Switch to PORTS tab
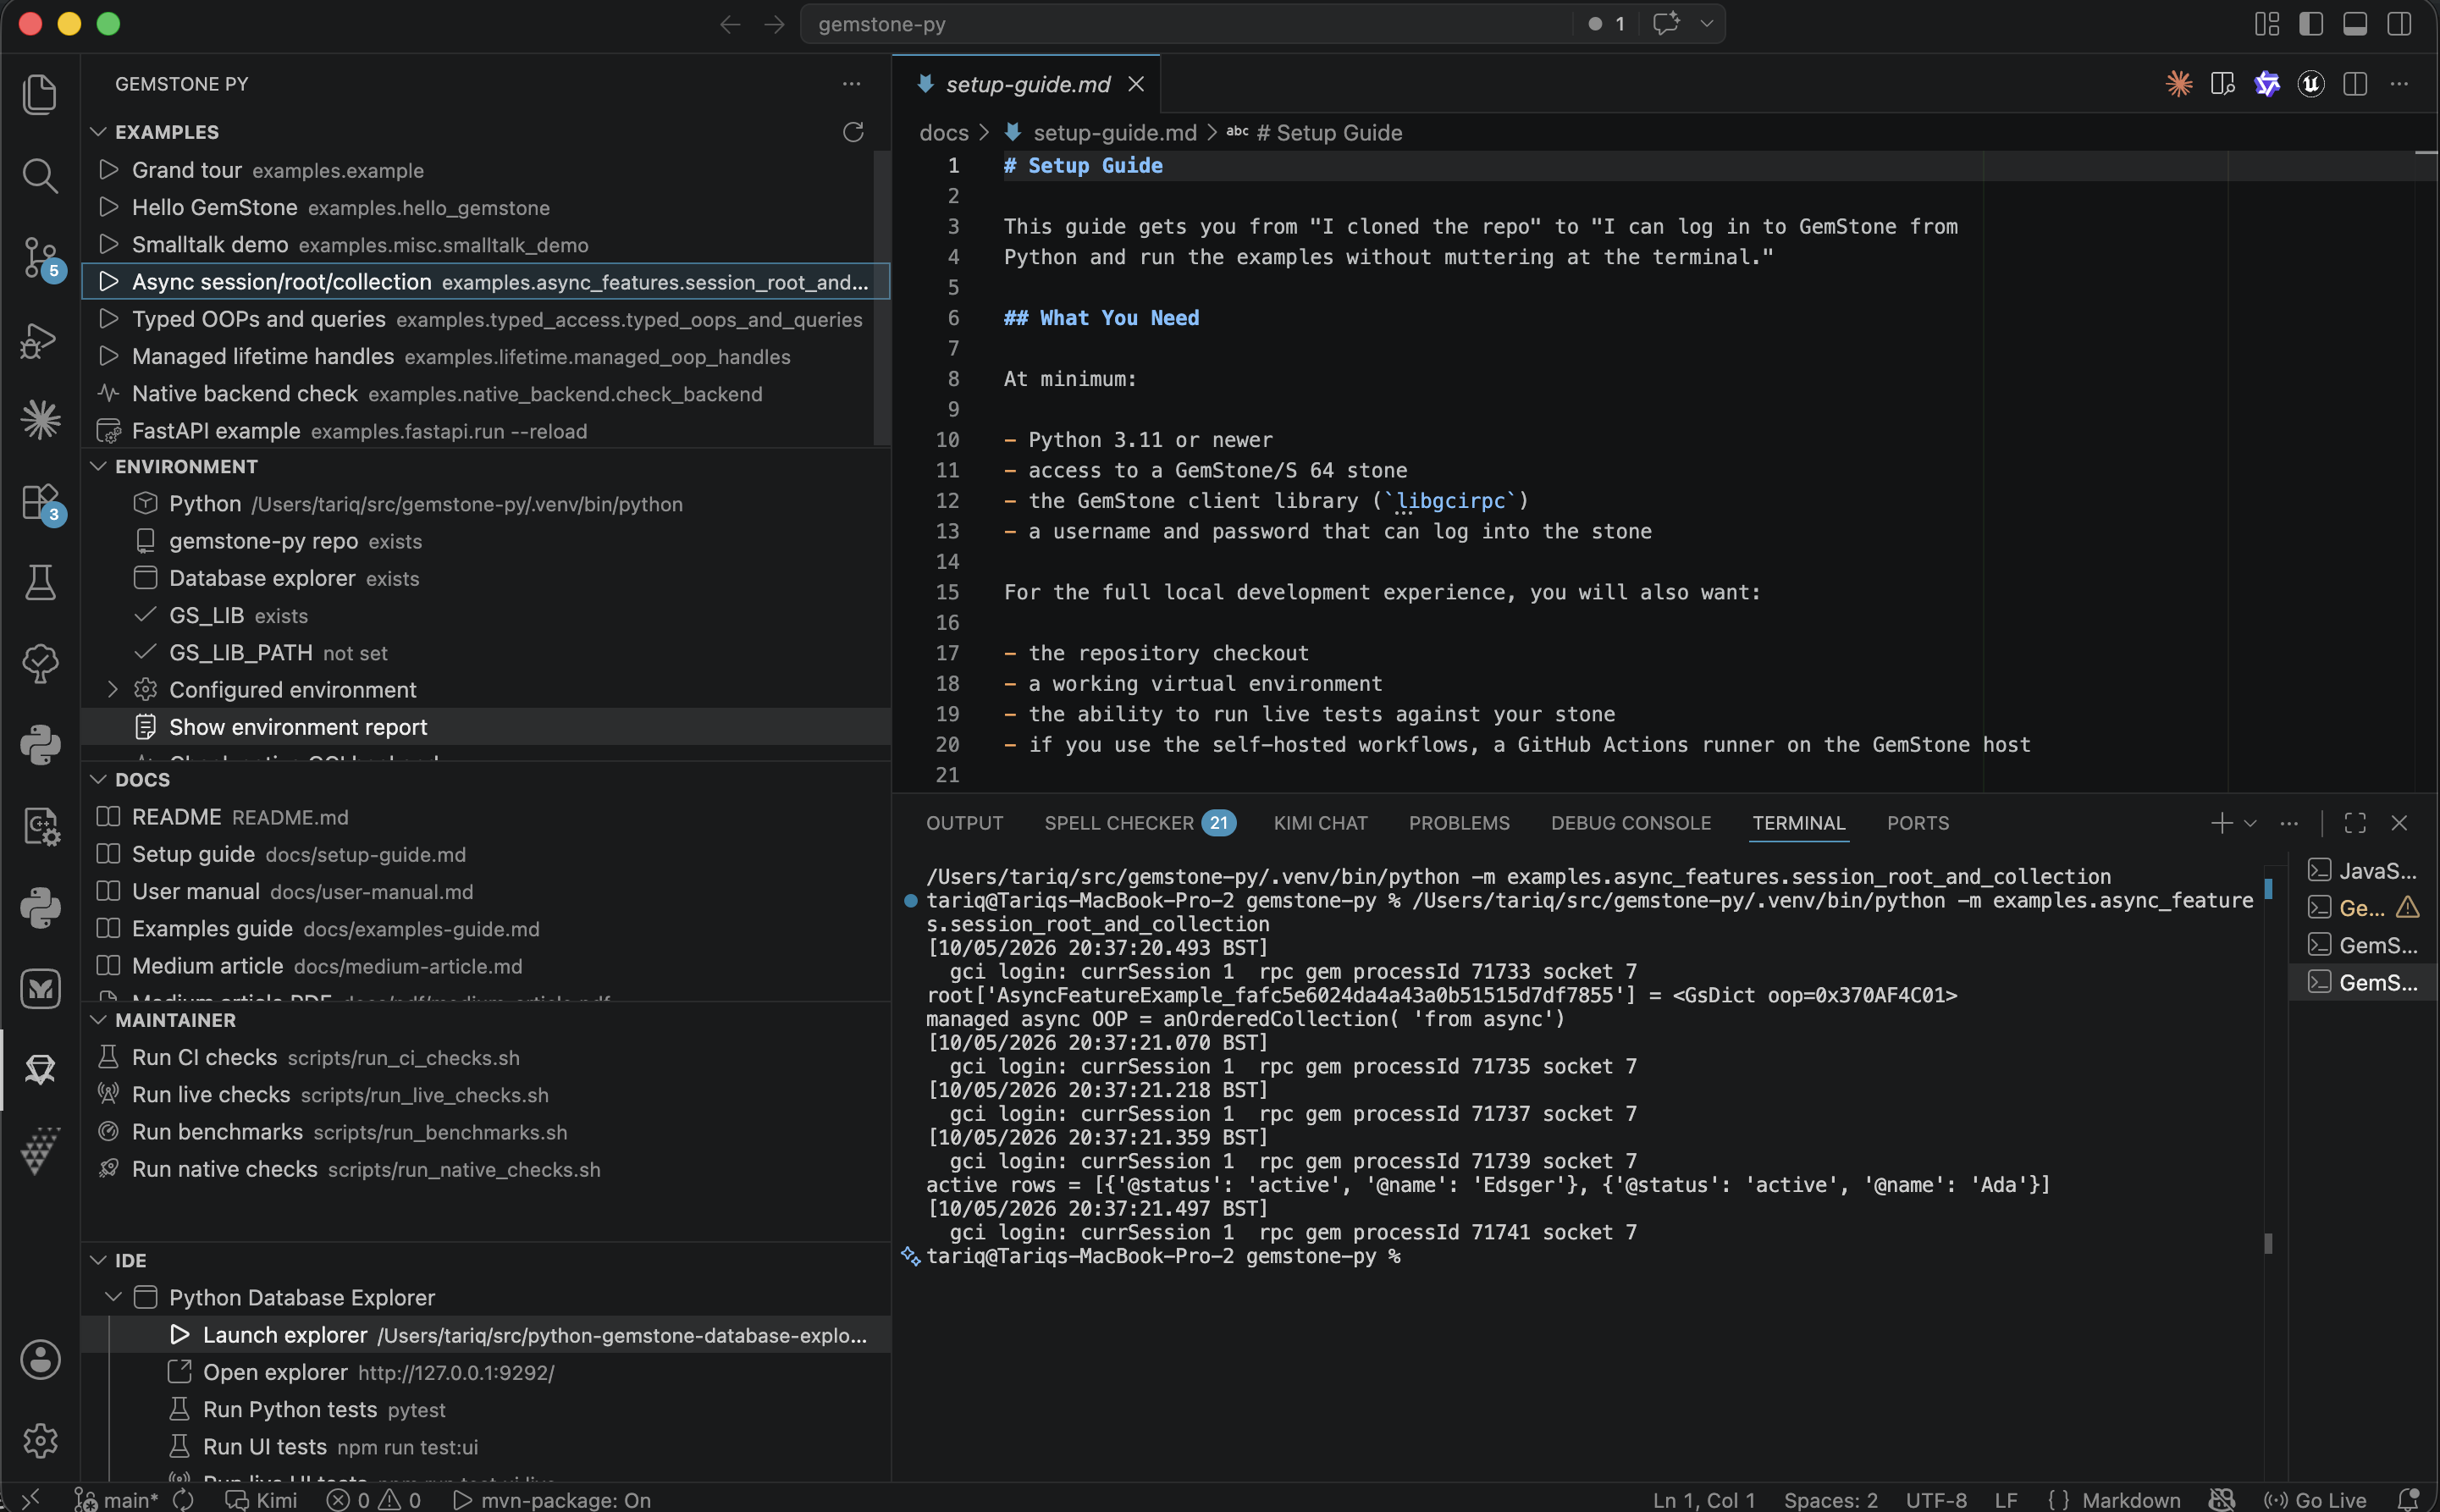Screen dimensions: 2440x1512 pyautogui.click(x=1917, y=823)
